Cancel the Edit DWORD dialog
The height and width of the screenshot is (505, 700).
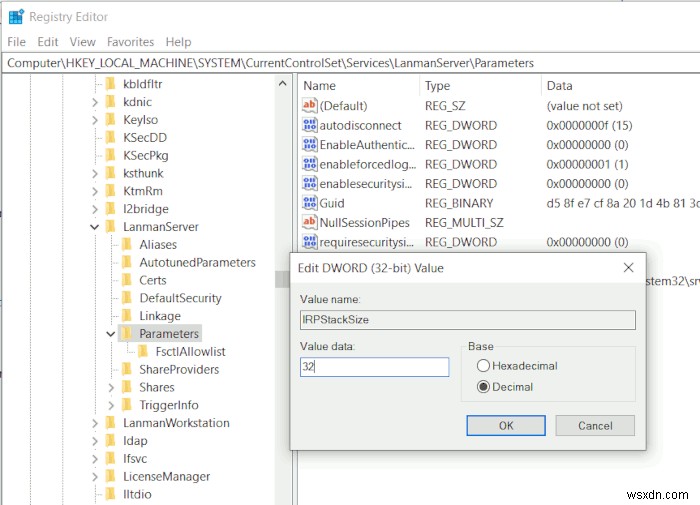click(x=595, y=426)
